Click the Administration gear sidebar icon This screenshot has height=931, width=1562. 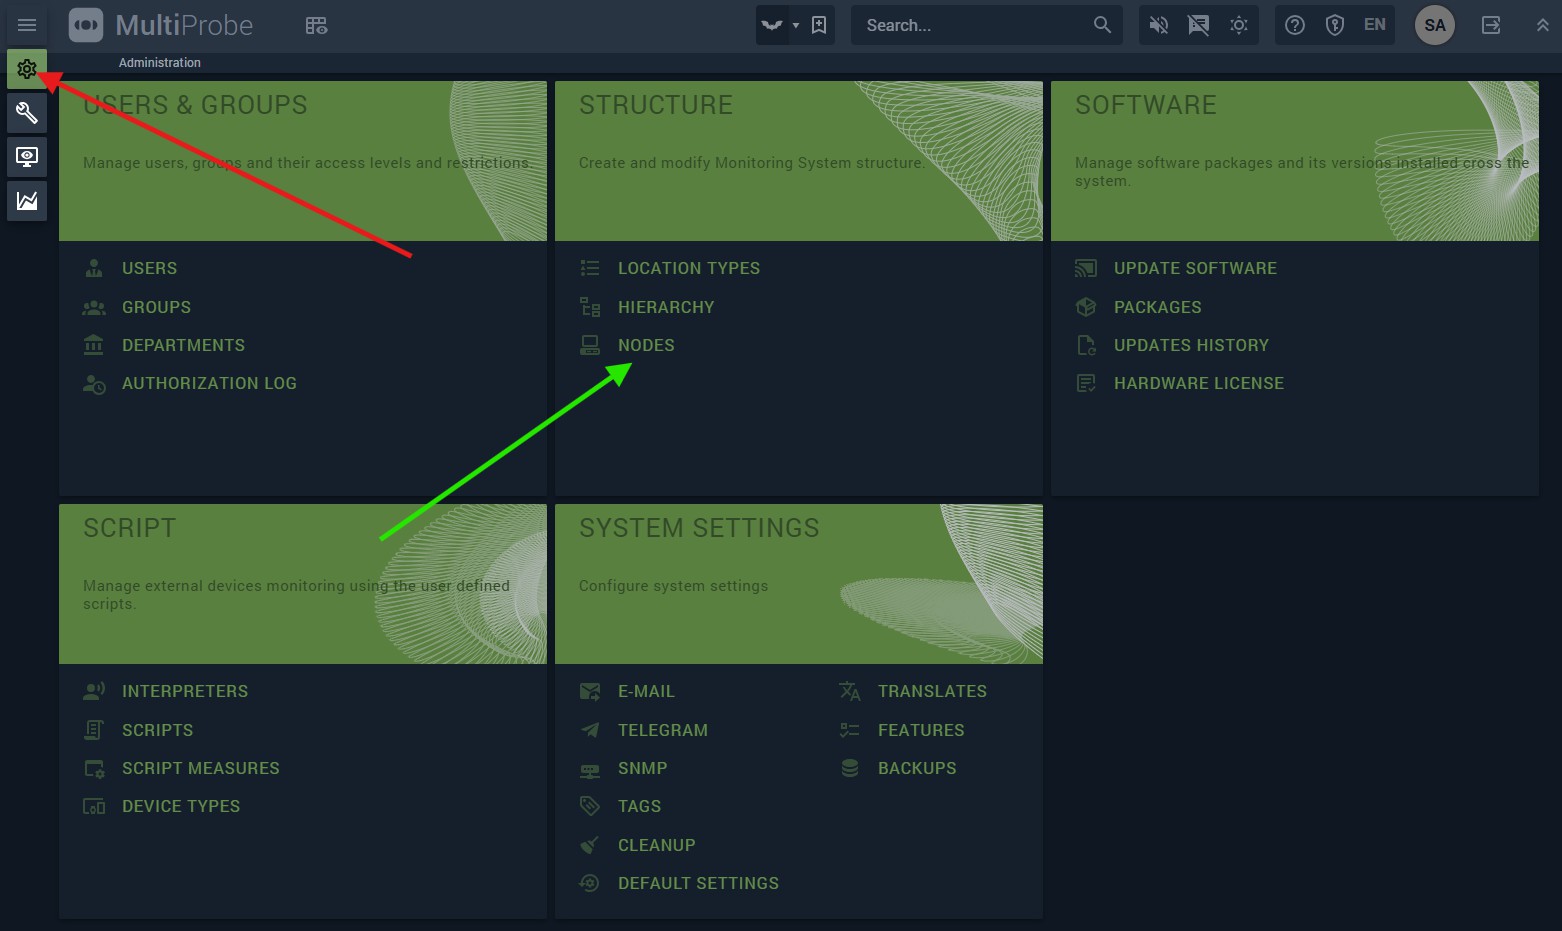click(x=27, y=69)
